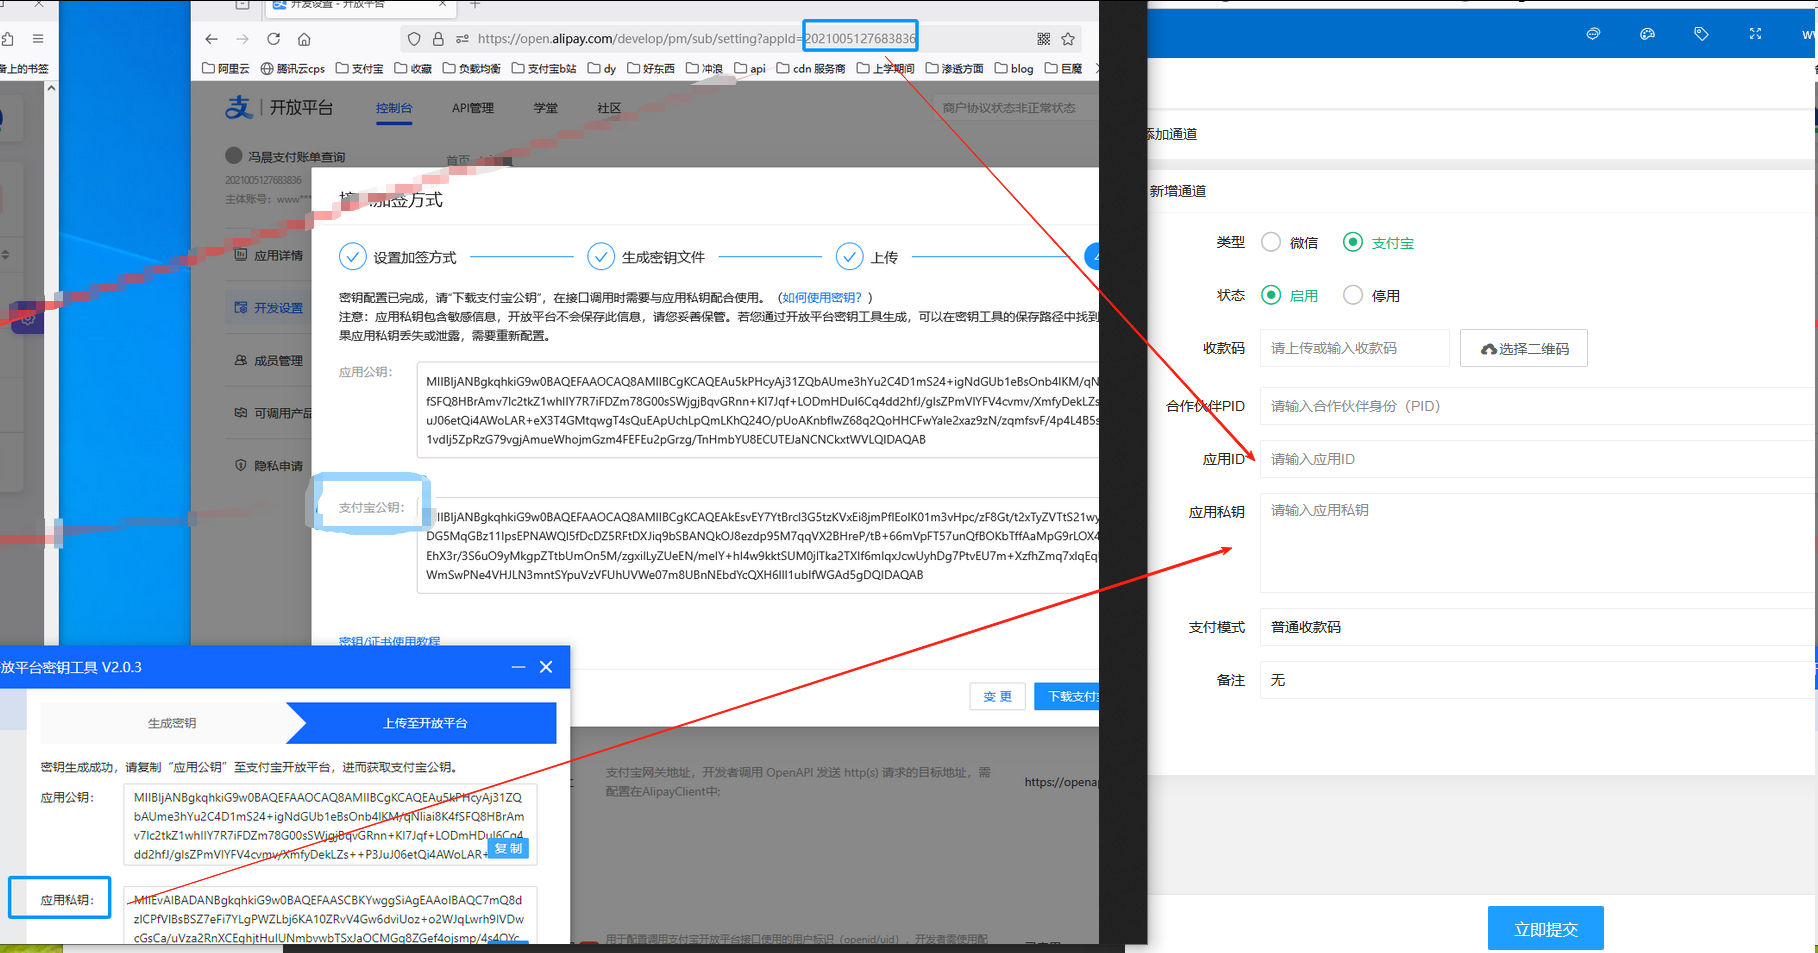
Task: Toggle the fullscreen expand icon in blue header
Action: click(1755, 34)
